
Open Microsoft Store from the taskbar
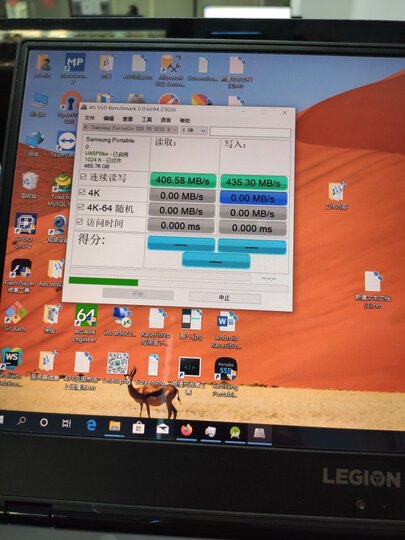(x=138, y=428)
